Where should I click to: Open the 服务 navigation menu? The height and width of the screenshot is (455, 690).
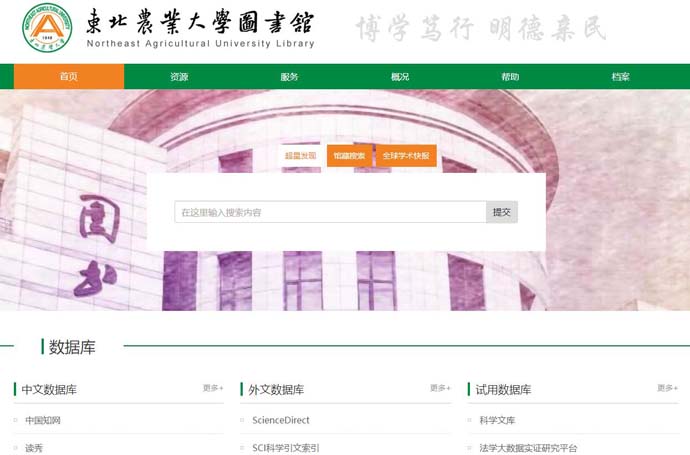pyautogui.click(x=289, y=77)
